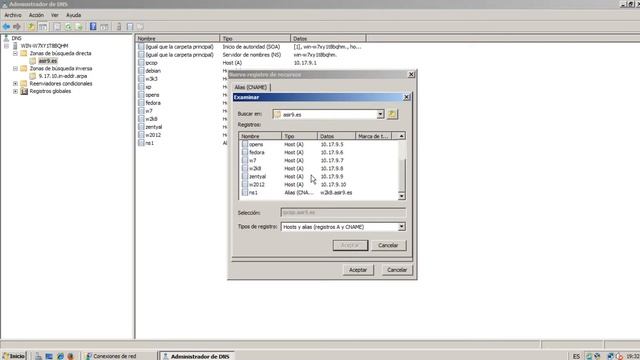Select the Inicio de autoridad (SOA) record row
This screenshot has height=360, width=640.
pyautogui.click(x=251, y=47)
